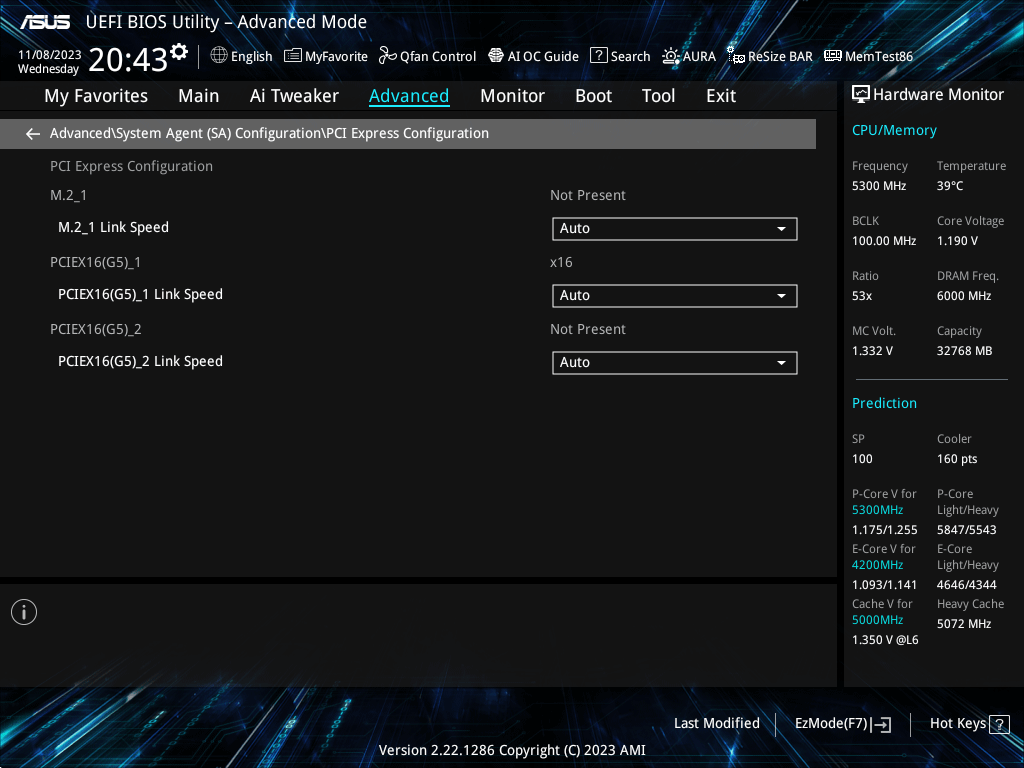Click the 5300MHz P-Core link

tap(878, 510)
